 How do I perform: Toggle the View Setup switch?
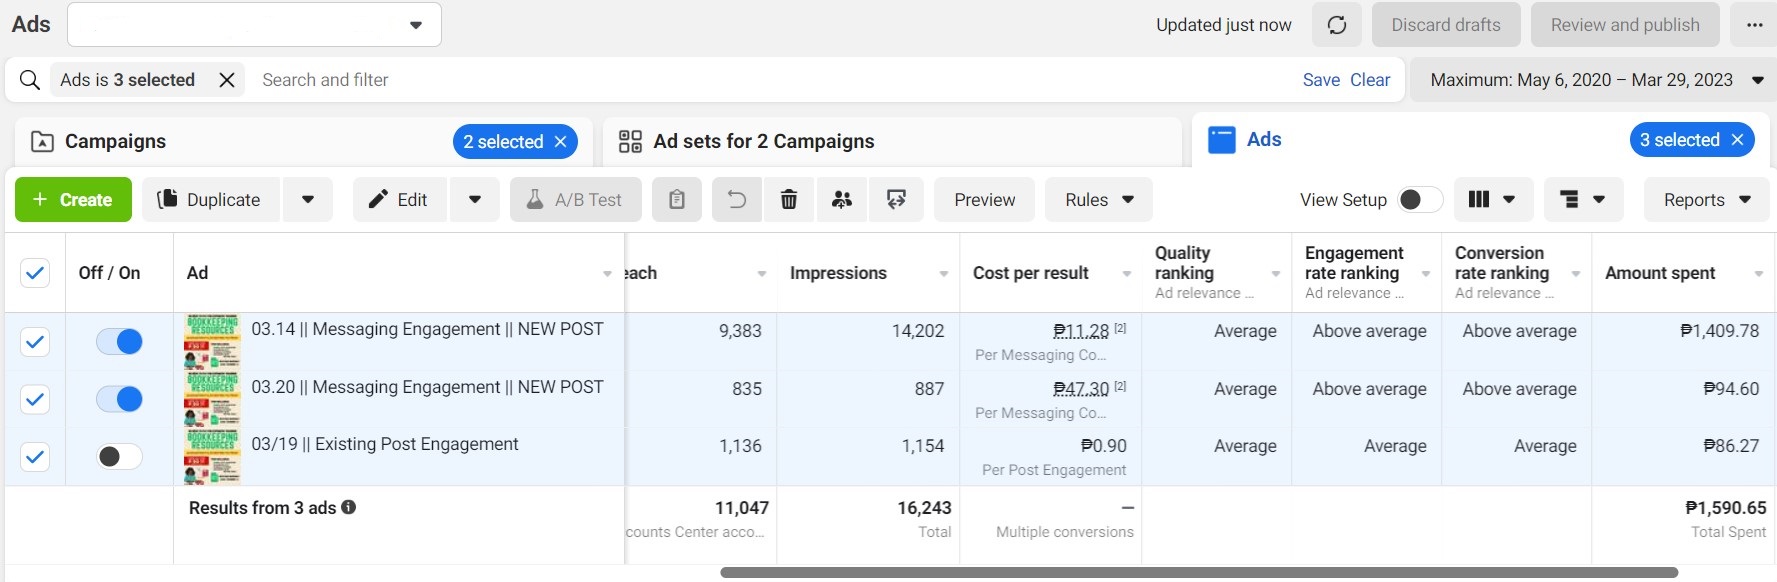click(x=1419, y=200)
